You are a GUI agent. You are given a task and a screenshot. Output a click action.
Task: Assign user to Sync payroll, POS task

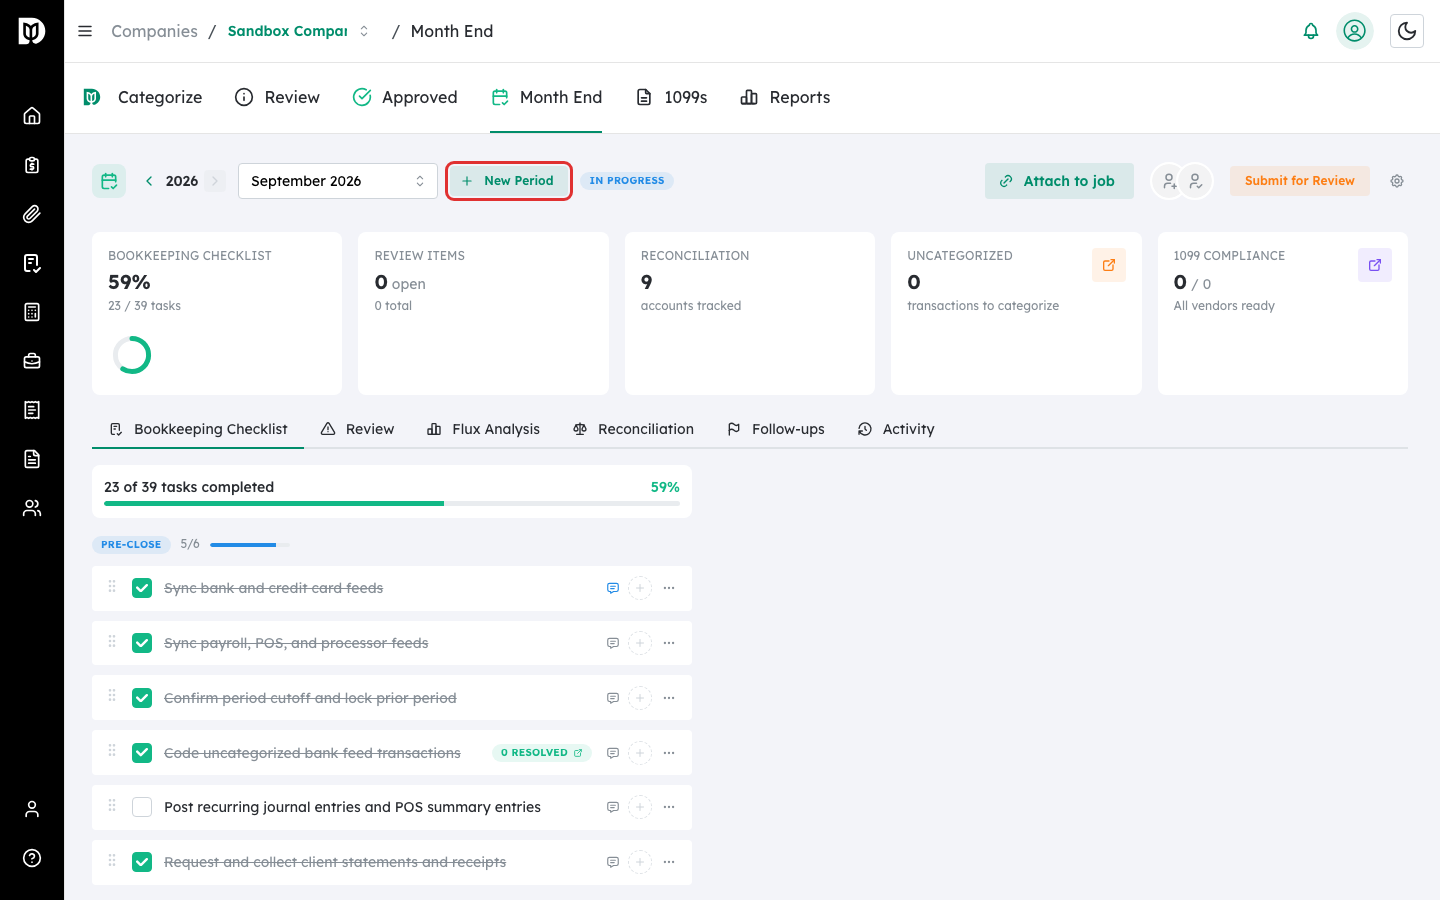coord(640,643)
